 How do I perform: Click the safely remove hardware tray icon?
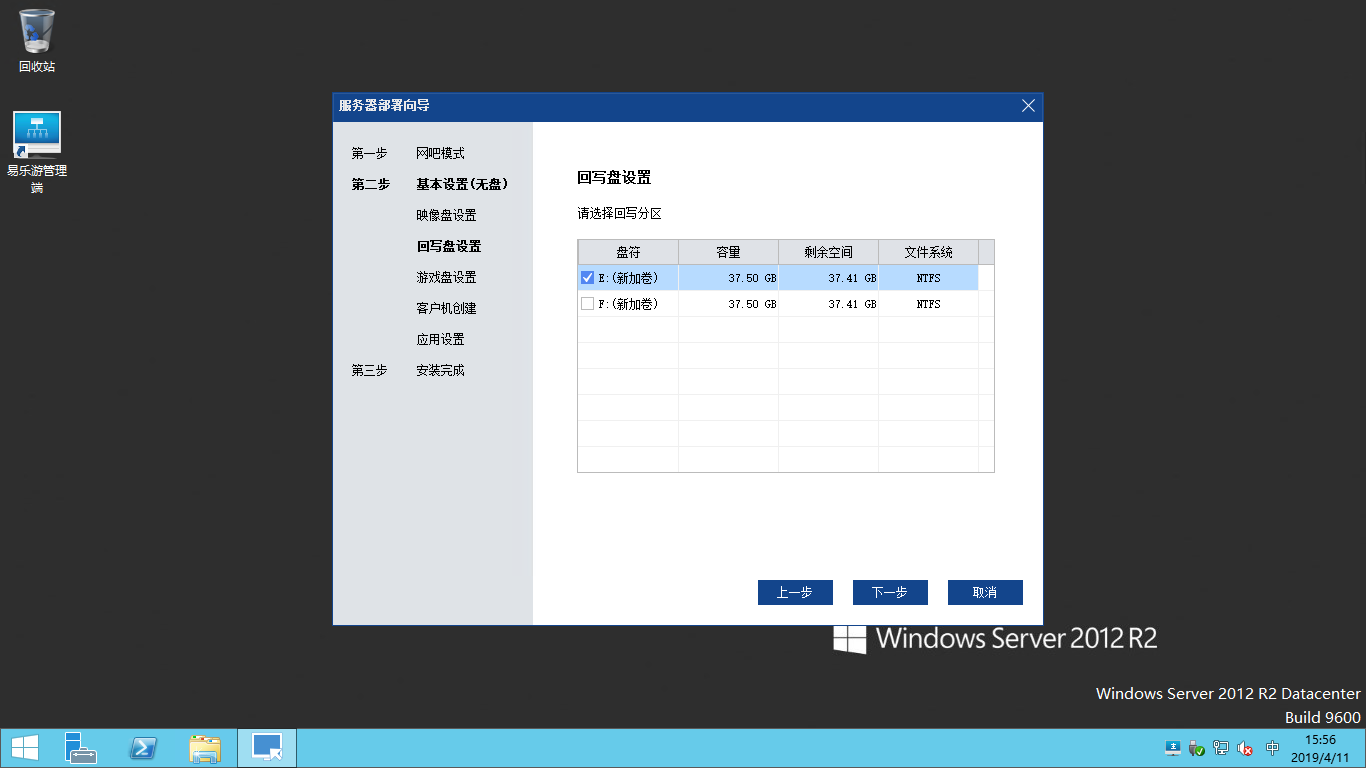pyautogui.click(x=1197, y=748)
